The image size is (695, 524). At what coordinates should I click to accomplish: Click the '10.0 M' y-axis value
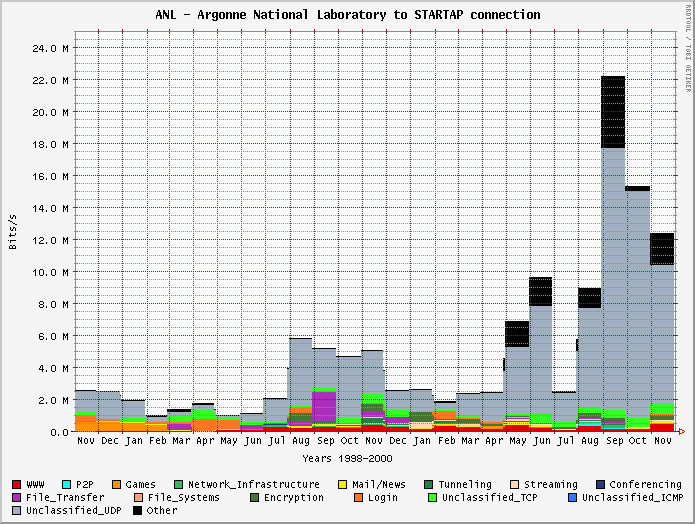click(50, 272)
